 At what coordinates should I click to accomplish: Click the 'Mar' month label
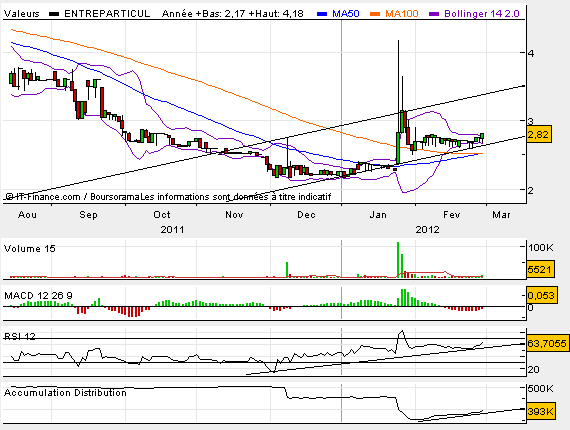[x=501, y=215]
